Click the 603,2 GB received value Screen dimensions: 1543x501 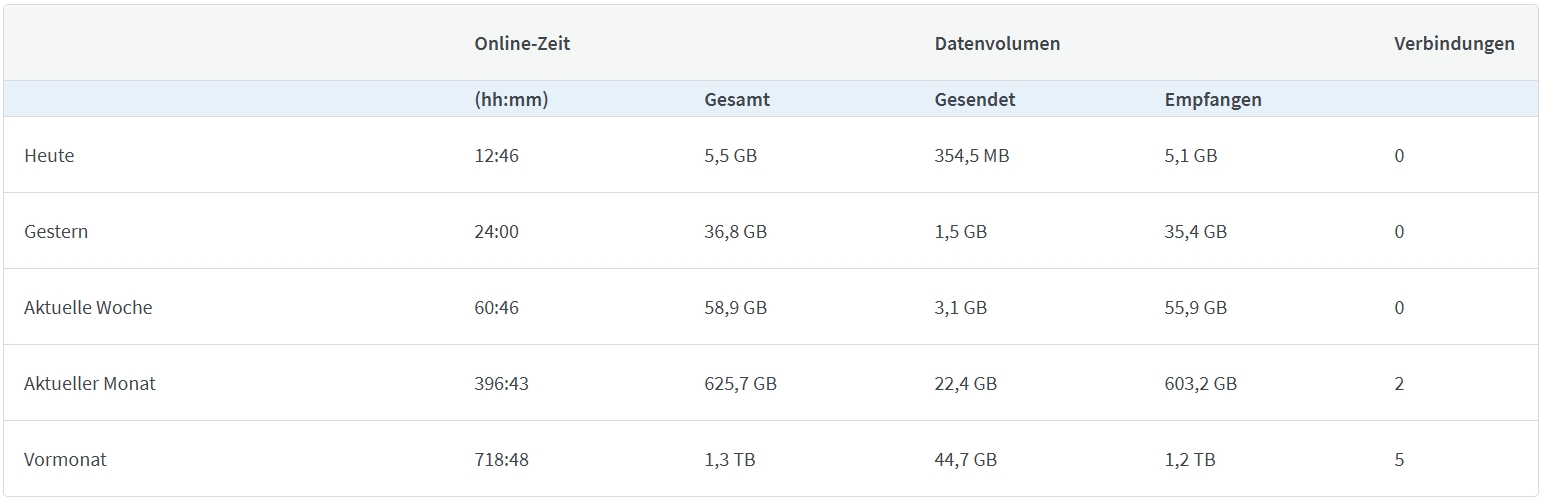point(1200,384)
